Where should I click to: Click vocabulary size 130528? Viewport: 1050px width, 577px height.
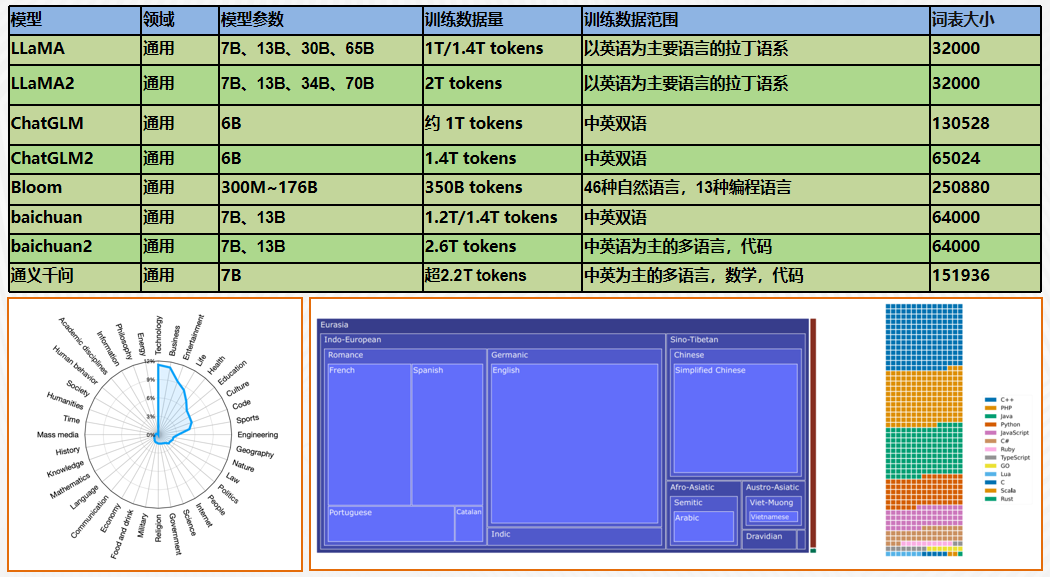point(985,125)
